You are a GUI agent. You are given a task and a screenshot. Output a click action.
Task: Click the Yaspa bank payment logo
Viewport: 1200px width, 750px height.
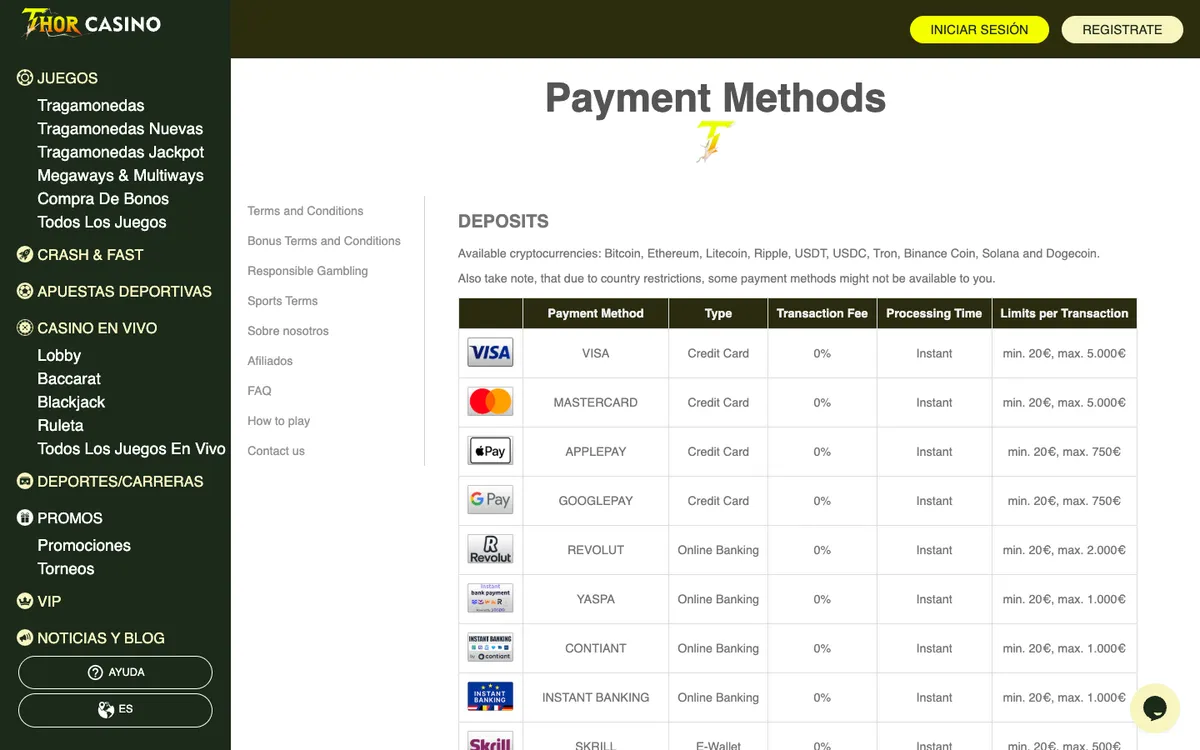[x=490, y=598]
